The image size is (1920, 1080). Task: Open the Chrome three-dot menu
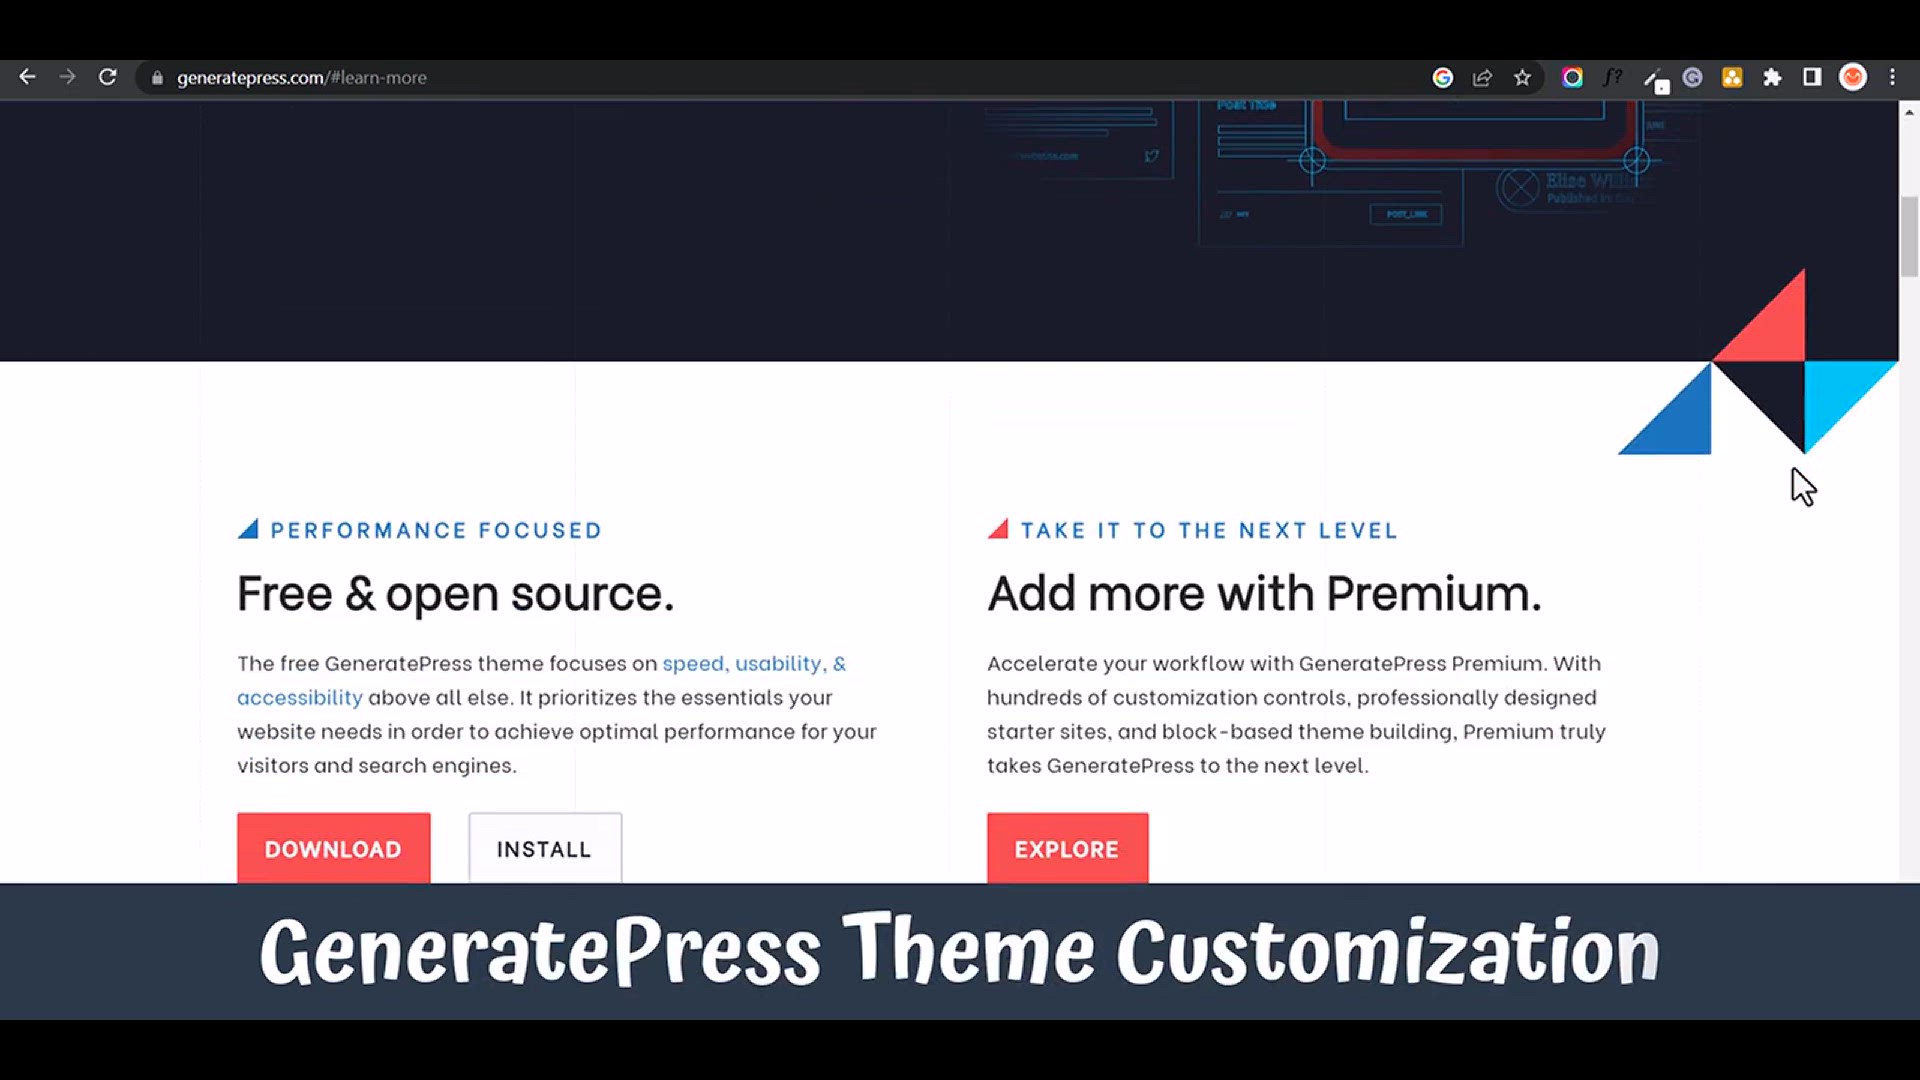[1892, 78]
